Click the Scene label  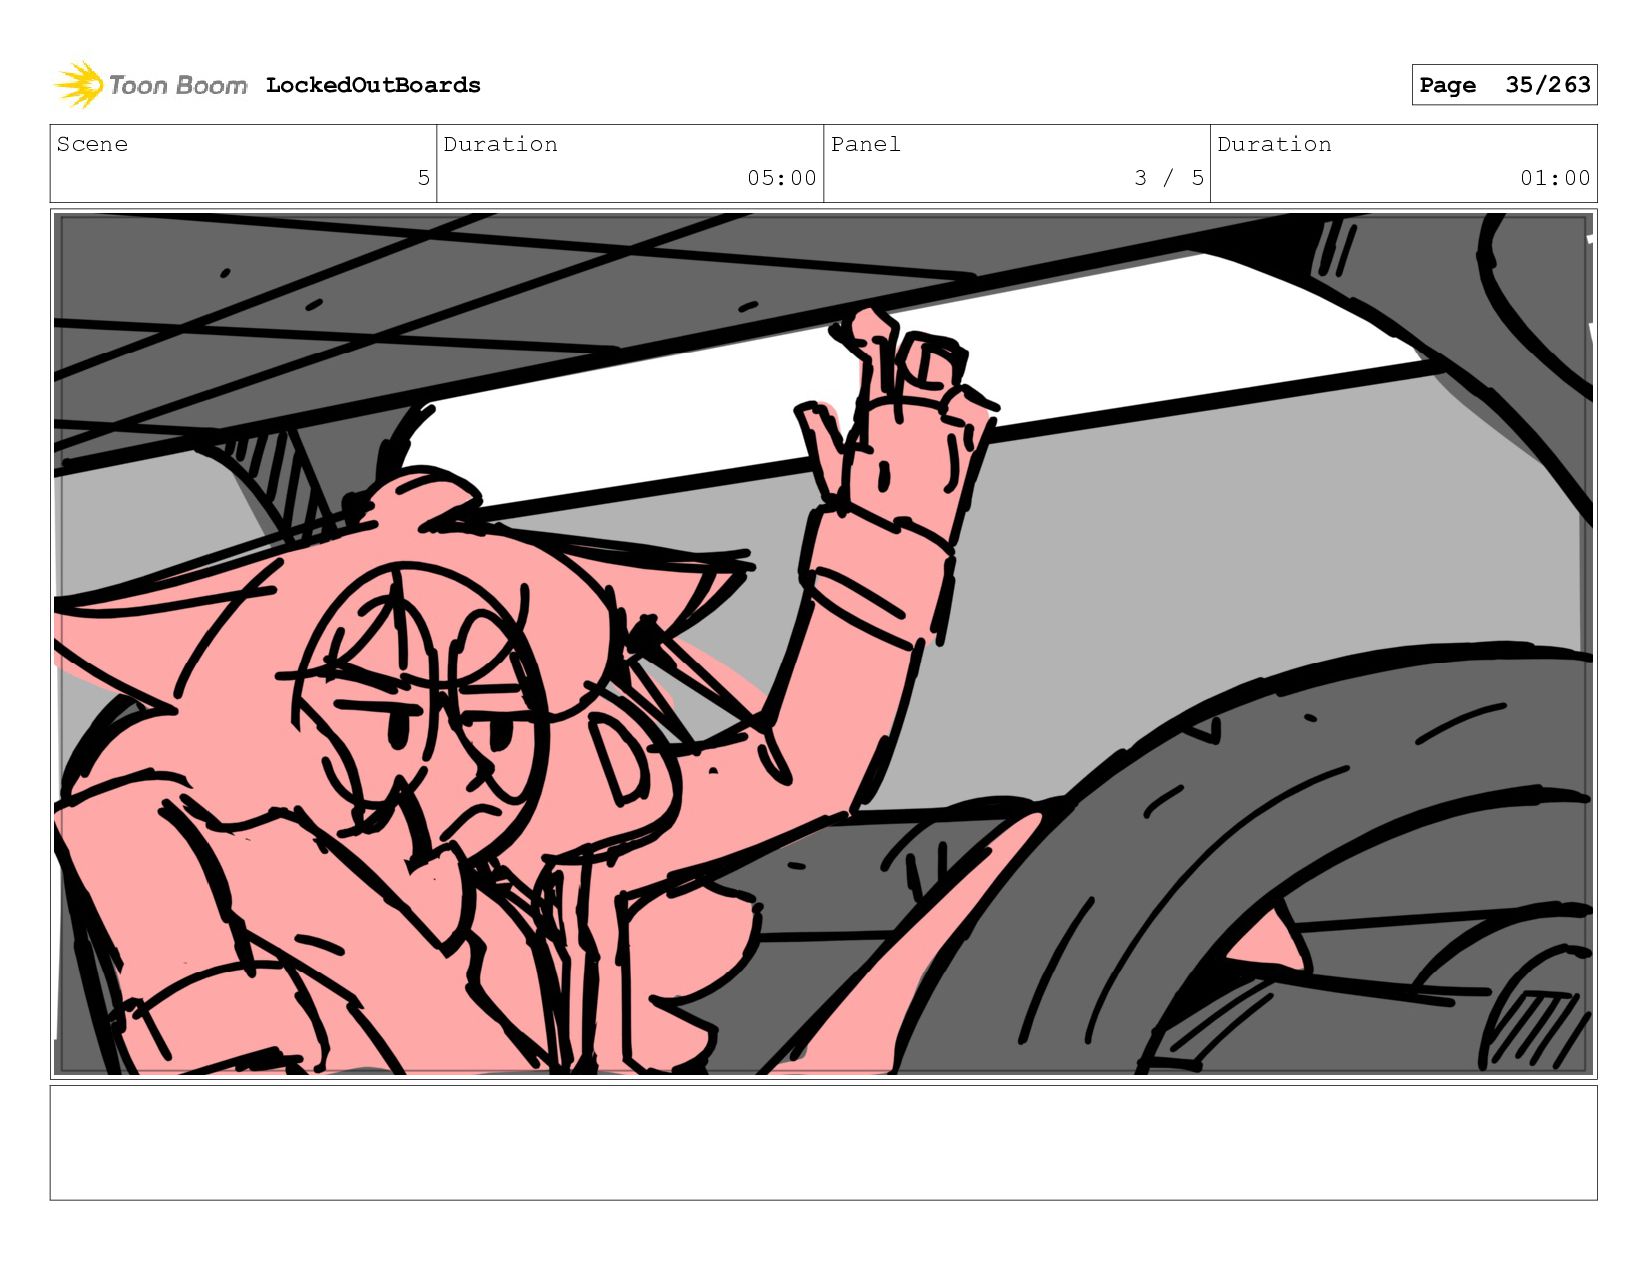92,144
